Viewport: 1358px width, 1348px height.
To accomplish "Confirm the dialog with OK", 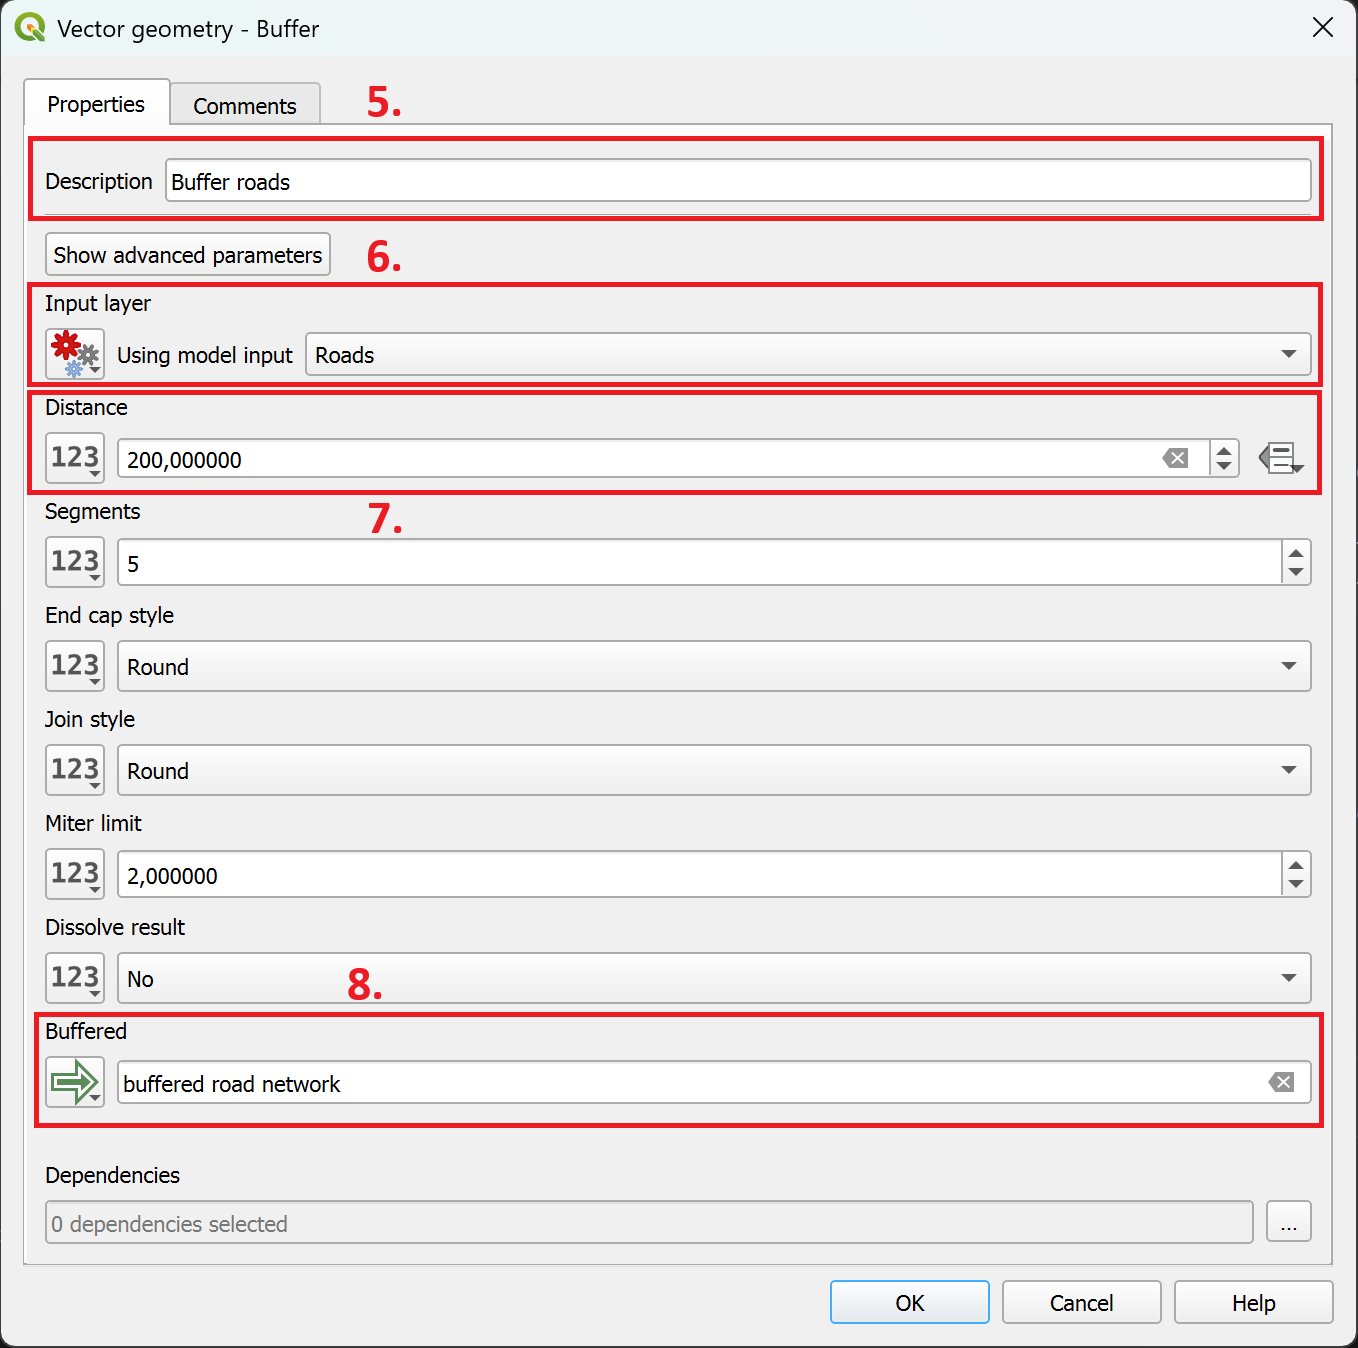I will pyautogui.click(x=909, y=1303).
